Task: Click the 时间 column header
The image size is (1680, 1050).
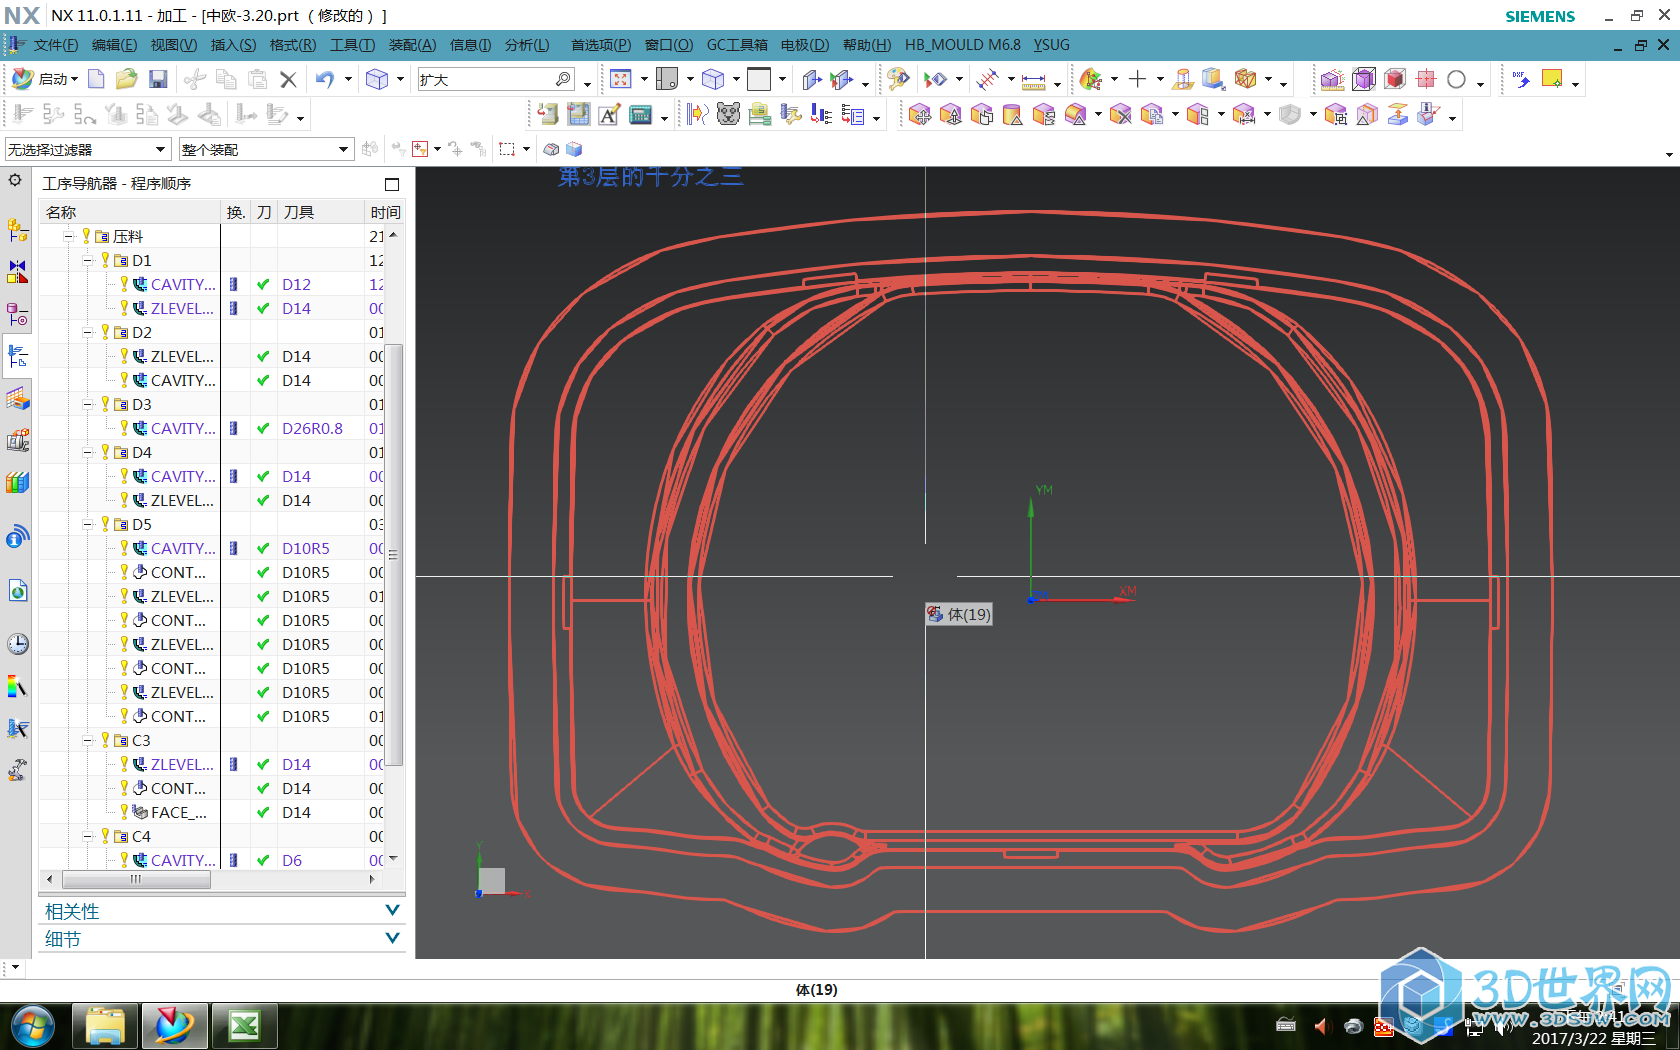Action: point(385,212)
